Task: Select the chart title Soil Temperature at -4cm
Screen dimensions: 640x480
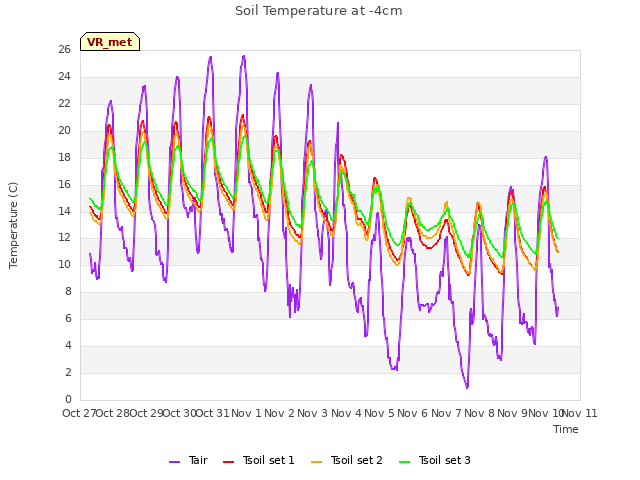Action: point(319,11)
